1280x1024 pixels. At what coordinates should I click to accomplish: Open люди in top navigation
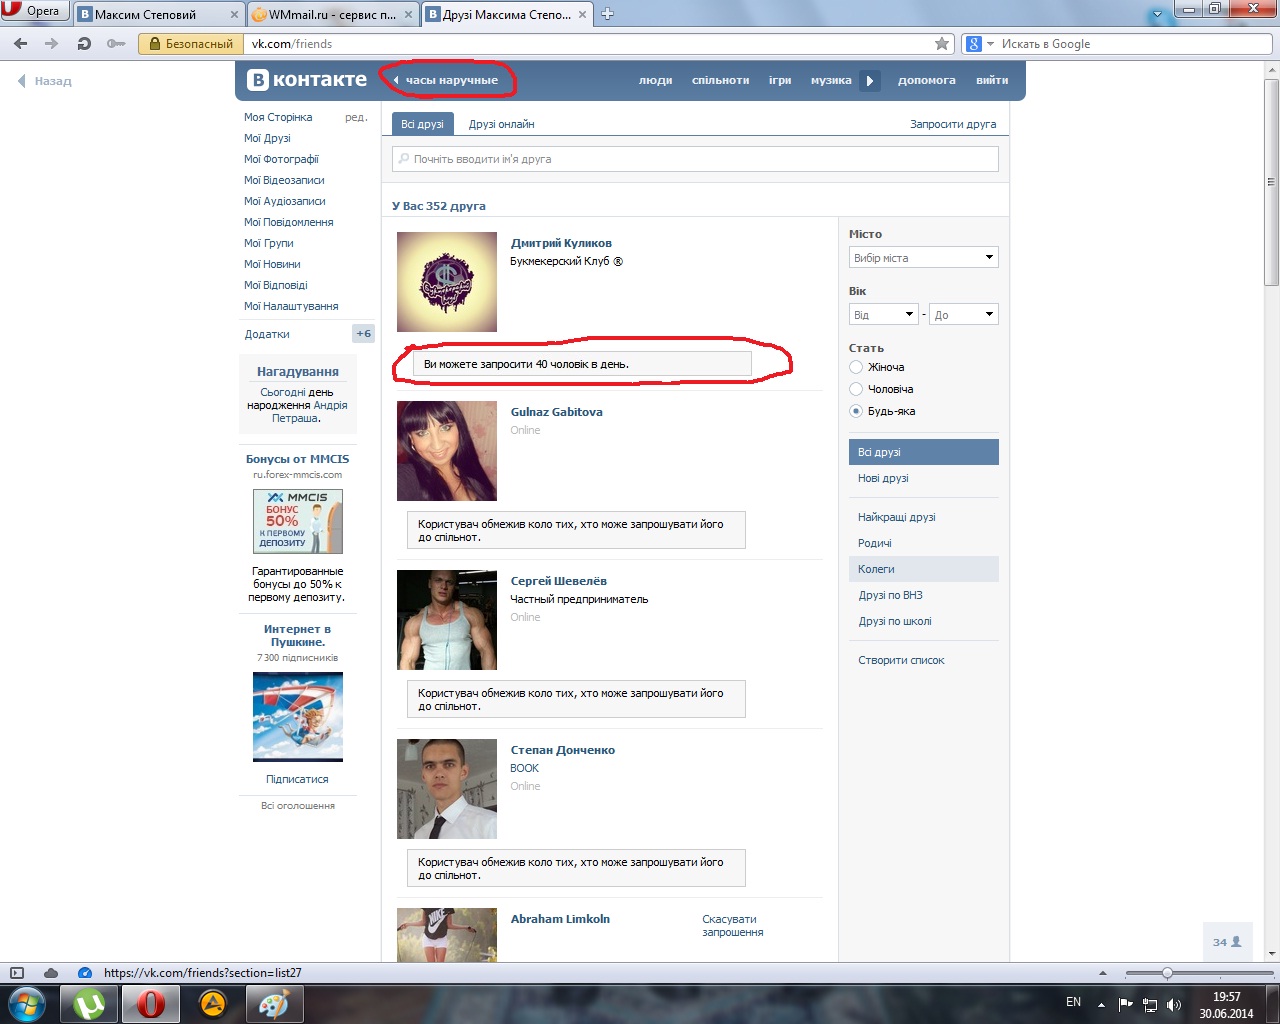(655, 80)
